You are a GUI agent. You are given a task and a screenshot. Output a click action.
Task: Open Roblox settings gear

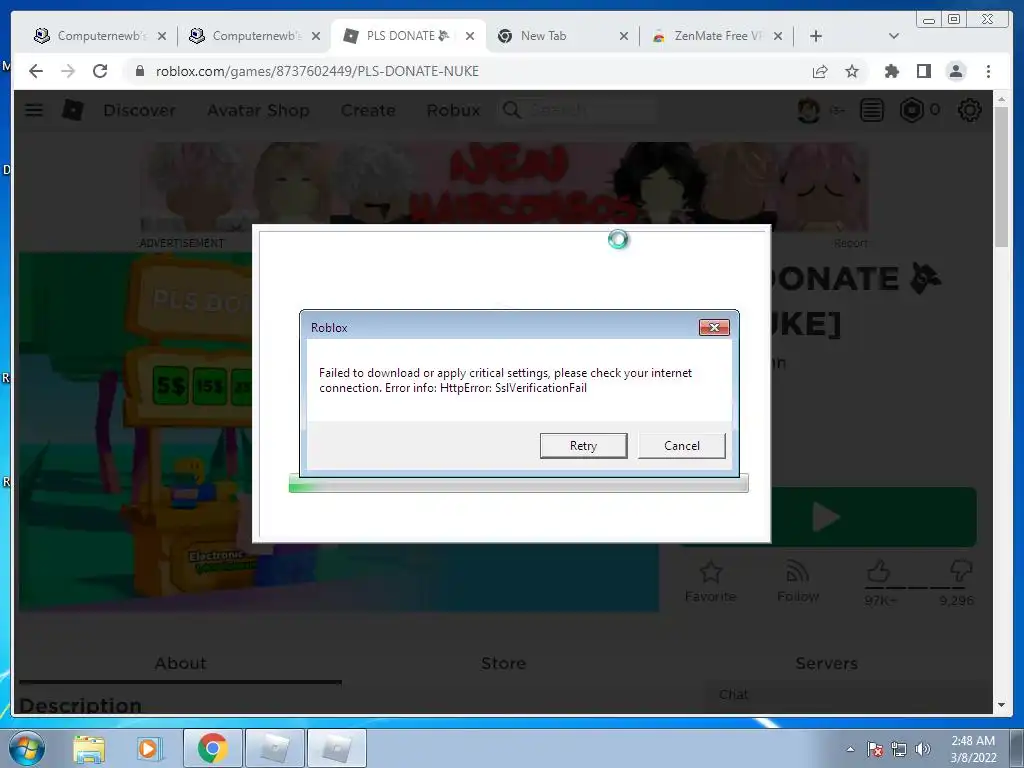coord(970,110)
